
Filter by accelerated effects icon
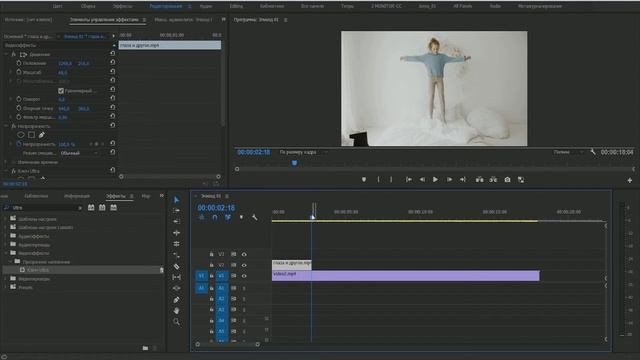point(91,208)
